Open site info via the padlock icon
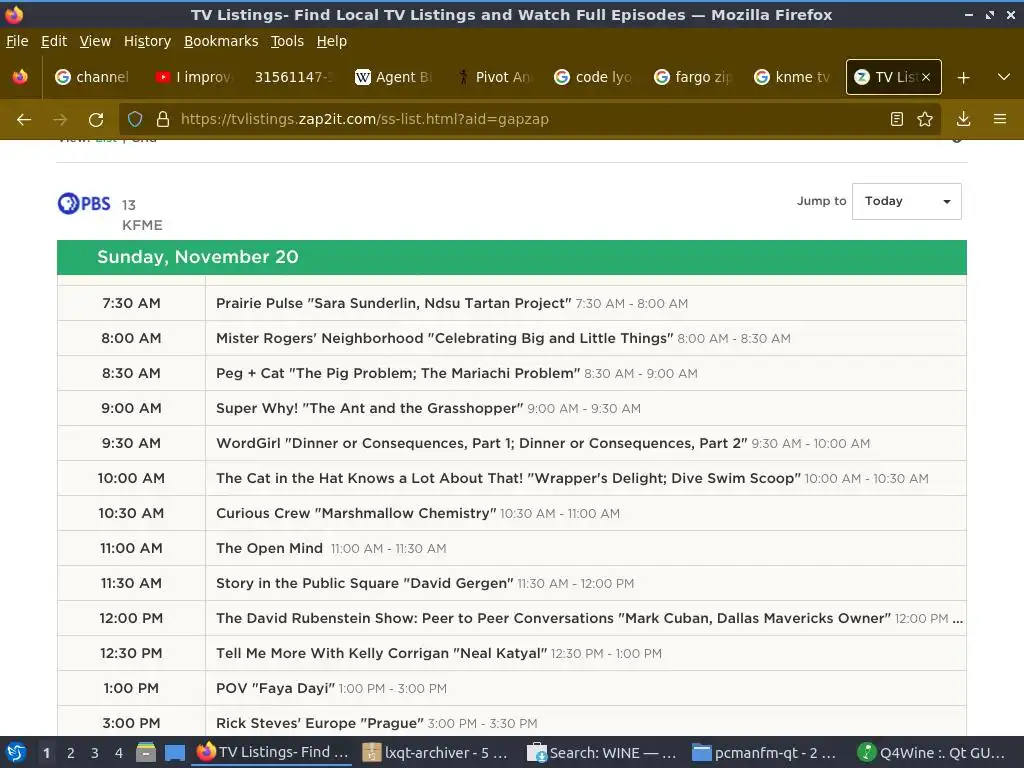1024x768 pixels. coord(163,120)
